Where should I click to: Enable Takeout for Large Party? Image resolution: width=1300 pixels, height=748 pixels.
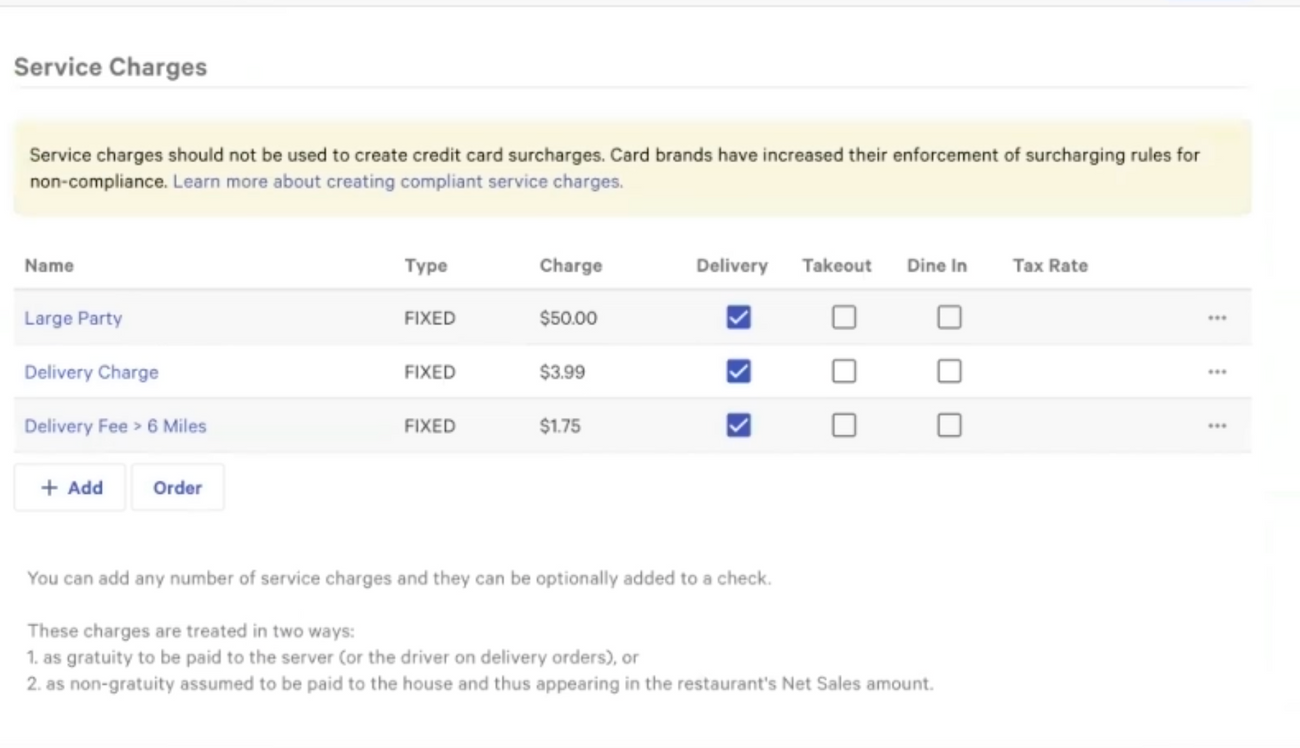coord(844,317)
